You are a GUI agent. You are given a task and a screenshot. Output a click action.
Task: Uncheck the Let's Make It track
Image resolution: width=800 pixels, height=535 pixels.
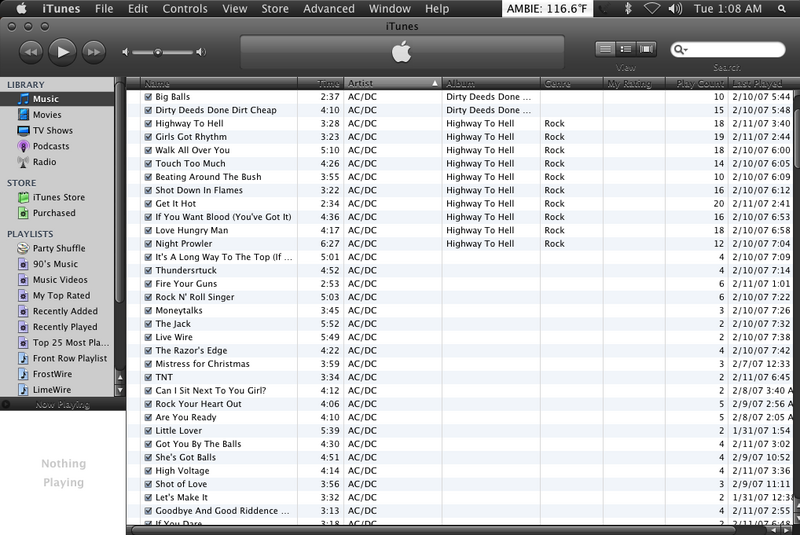coord(148,497)
